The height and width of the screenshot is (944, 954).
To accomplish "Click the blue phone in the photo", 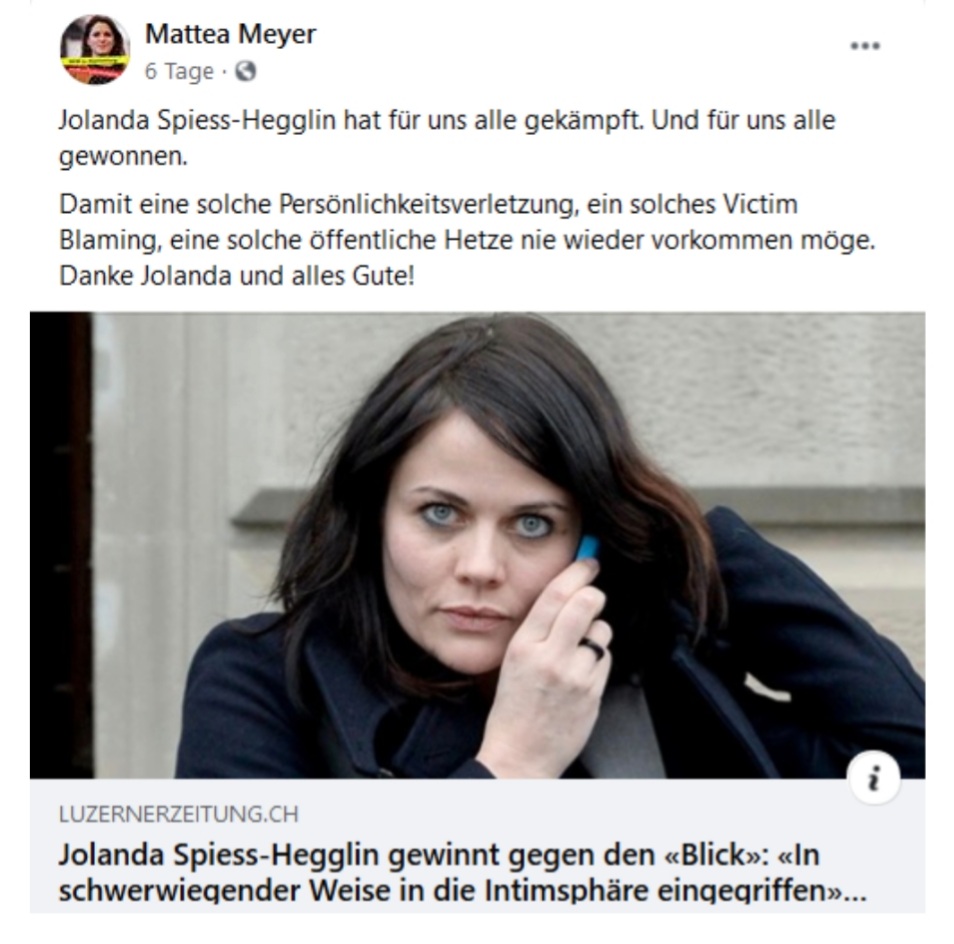I will coord(587,547).
